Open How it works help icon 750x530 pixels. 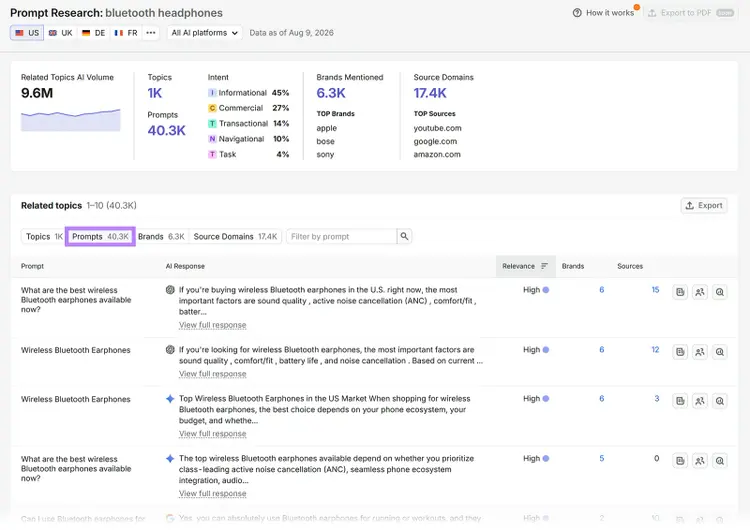(577, 13)
